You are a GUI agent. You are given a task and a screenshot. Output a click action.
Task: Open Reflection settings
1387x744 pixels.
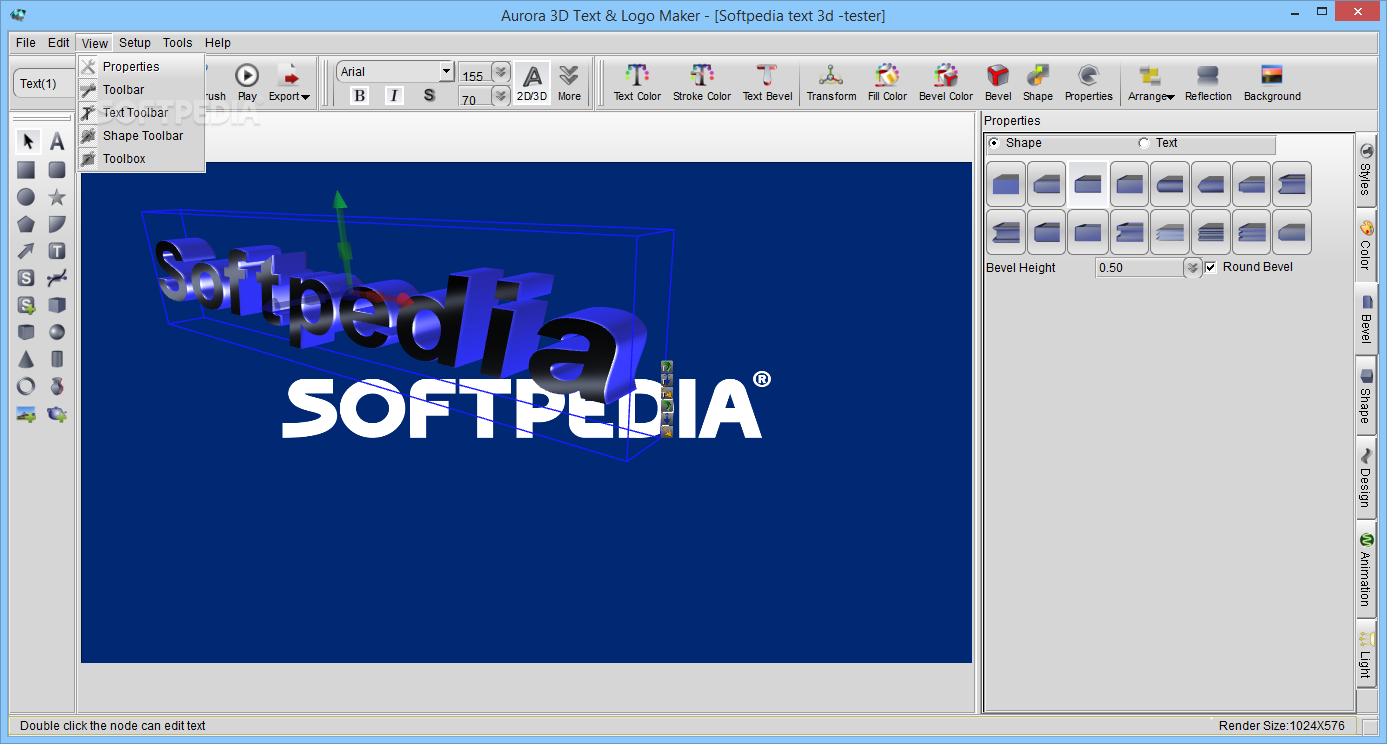(x=1208, y=82)
